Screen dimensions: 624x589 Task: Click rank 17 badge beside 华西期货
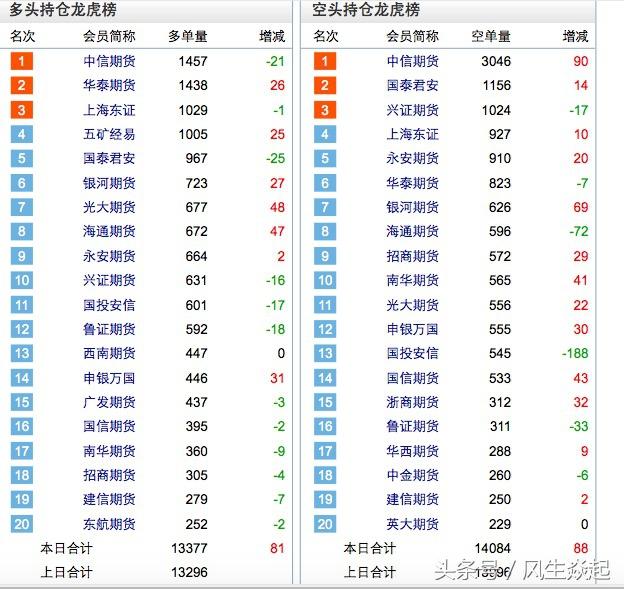325,451
